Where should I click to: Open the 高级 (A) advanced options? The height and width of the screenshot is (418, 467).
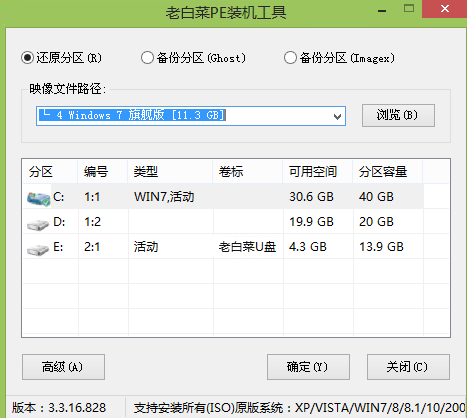pyautogui.click(x=63, y=367)
